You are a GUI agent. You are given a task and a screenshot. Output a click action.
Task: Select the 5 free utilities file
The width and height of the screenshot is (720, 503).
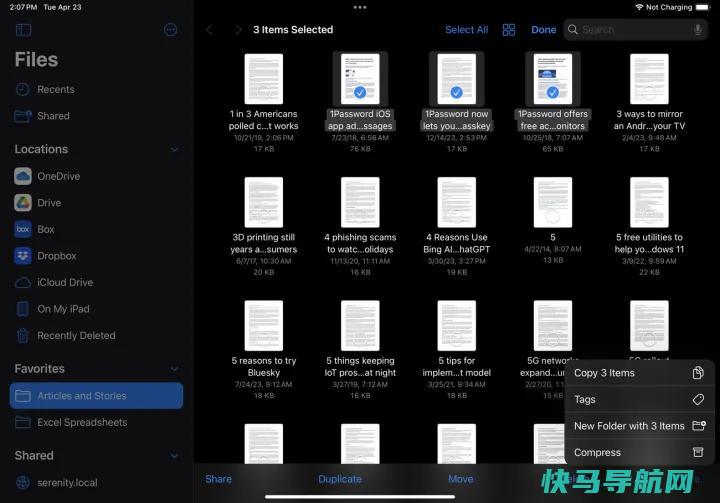(649, 202)
